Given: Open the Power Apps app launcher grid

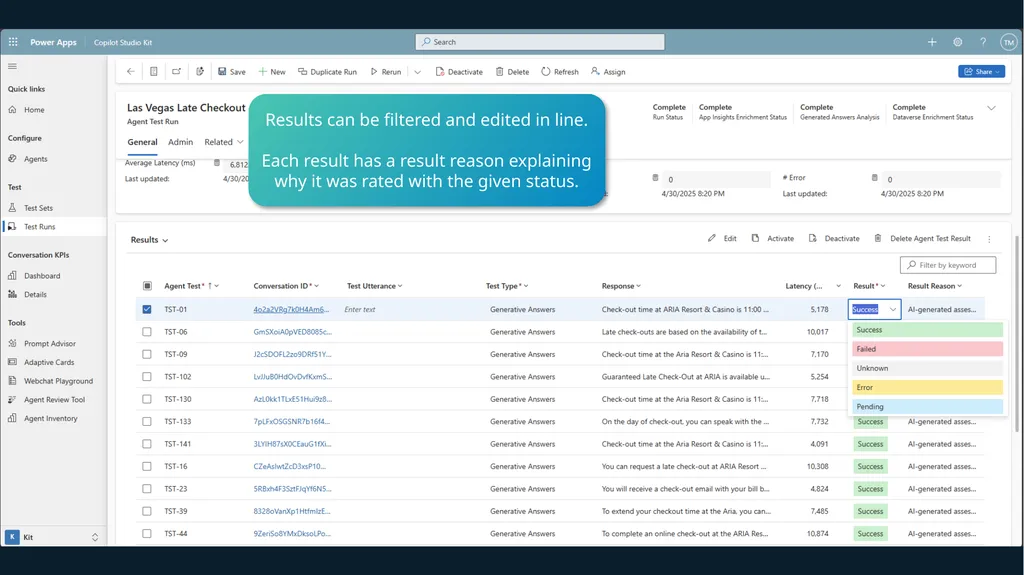Looking at the screenshot, I should (13, 42).
